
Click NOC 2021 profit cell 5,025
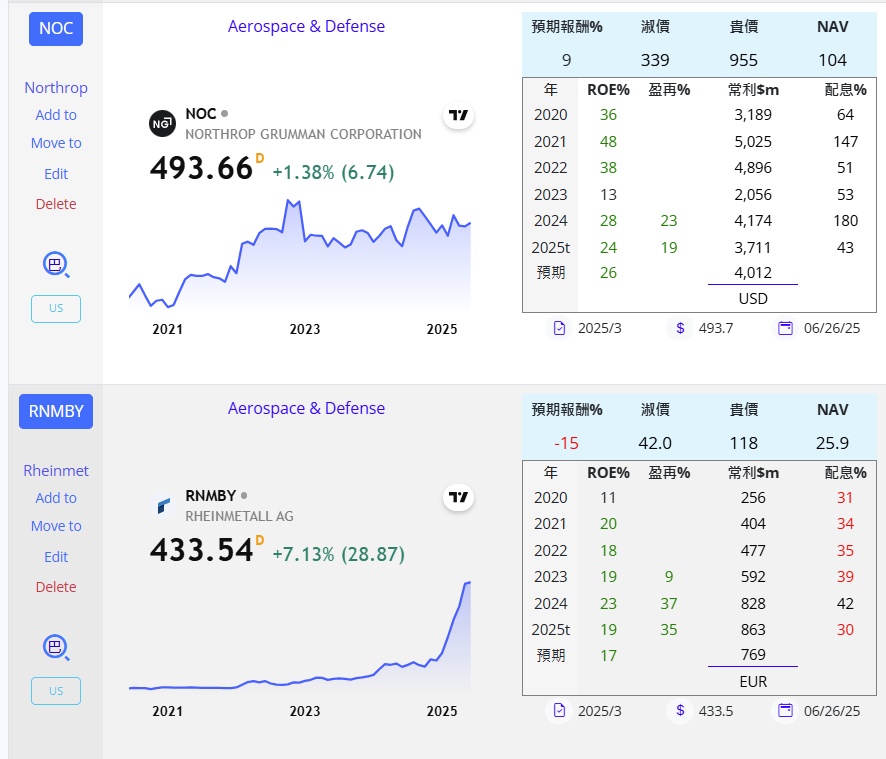(x=753, y=141)
